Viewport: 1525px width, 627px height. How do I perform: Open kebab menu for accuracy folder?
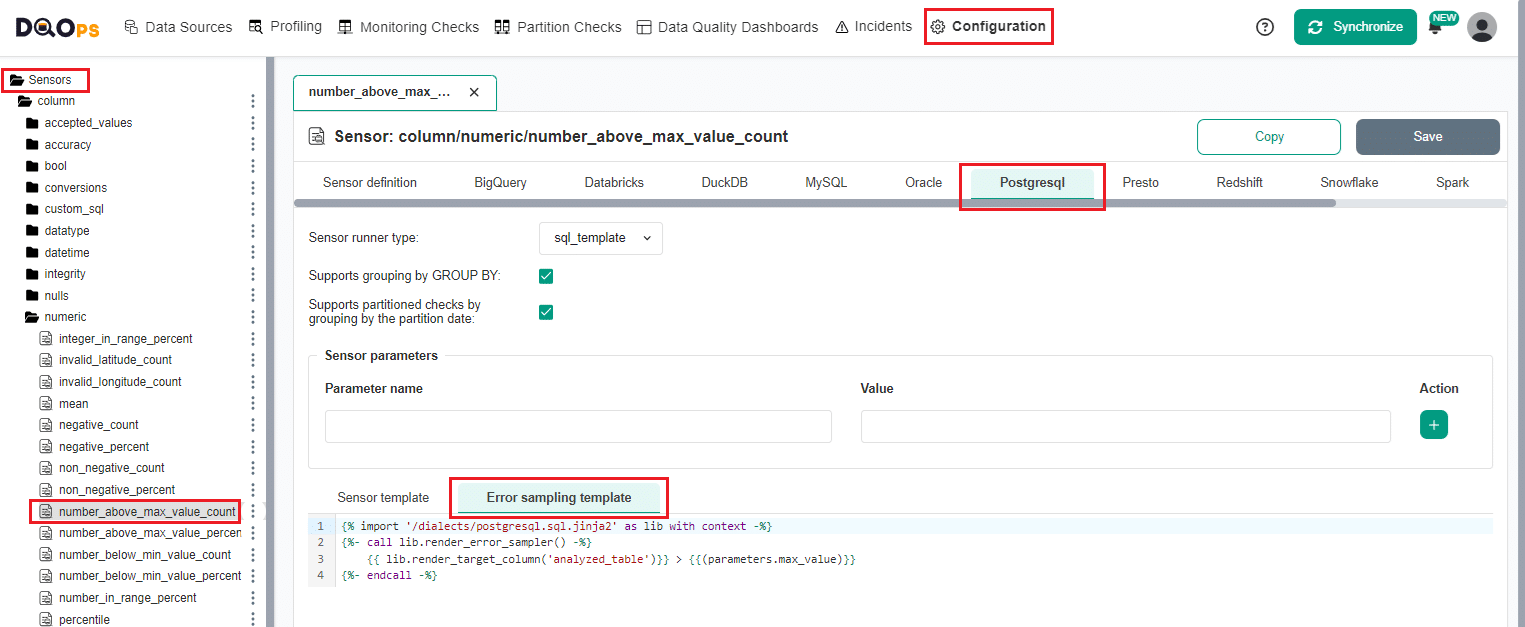tap(253, 145)
